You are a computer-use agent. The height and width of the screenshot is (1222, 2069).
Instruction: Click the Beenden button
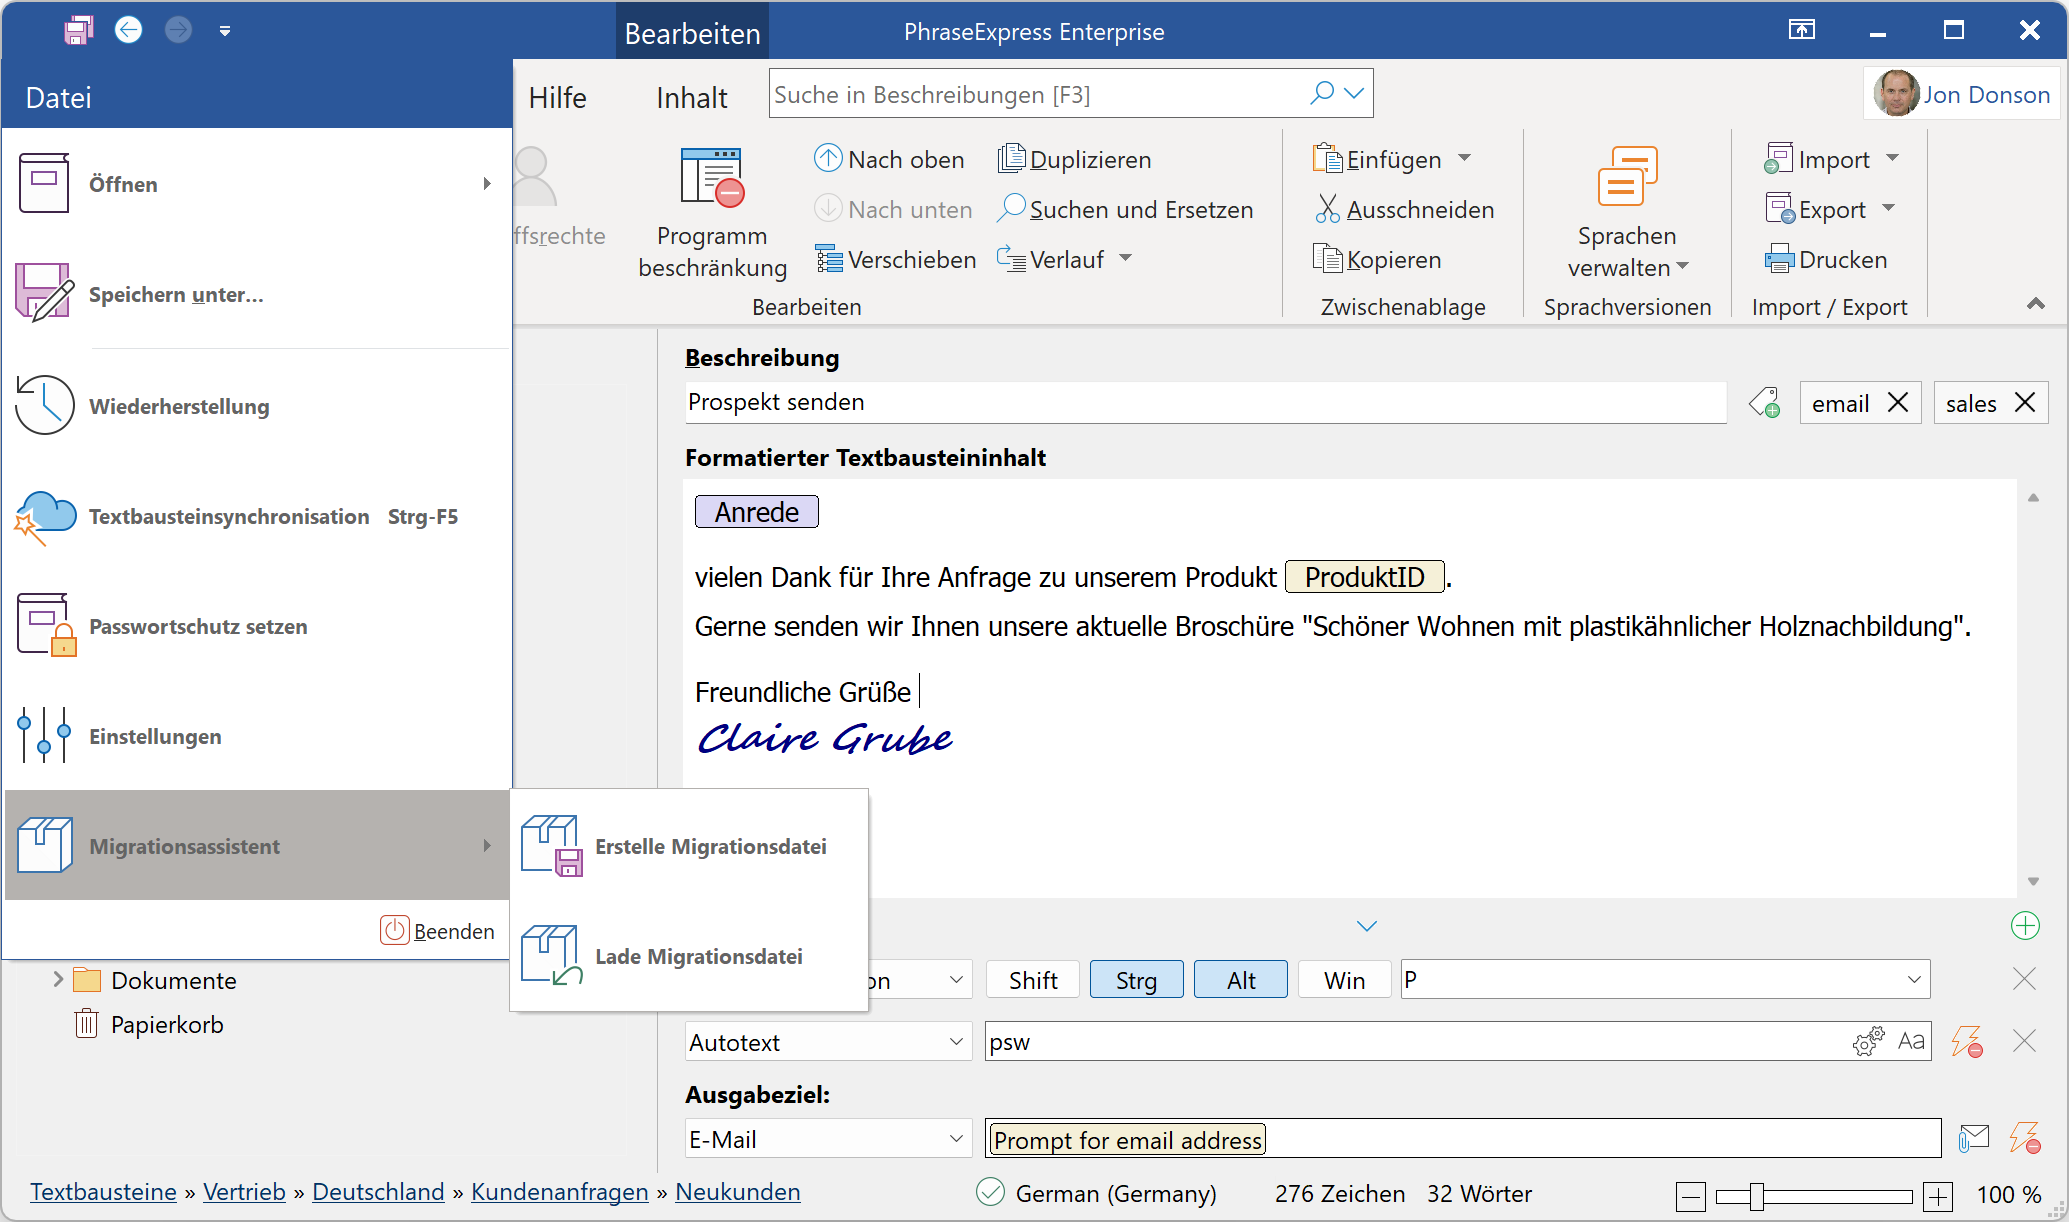pos(438,931)
